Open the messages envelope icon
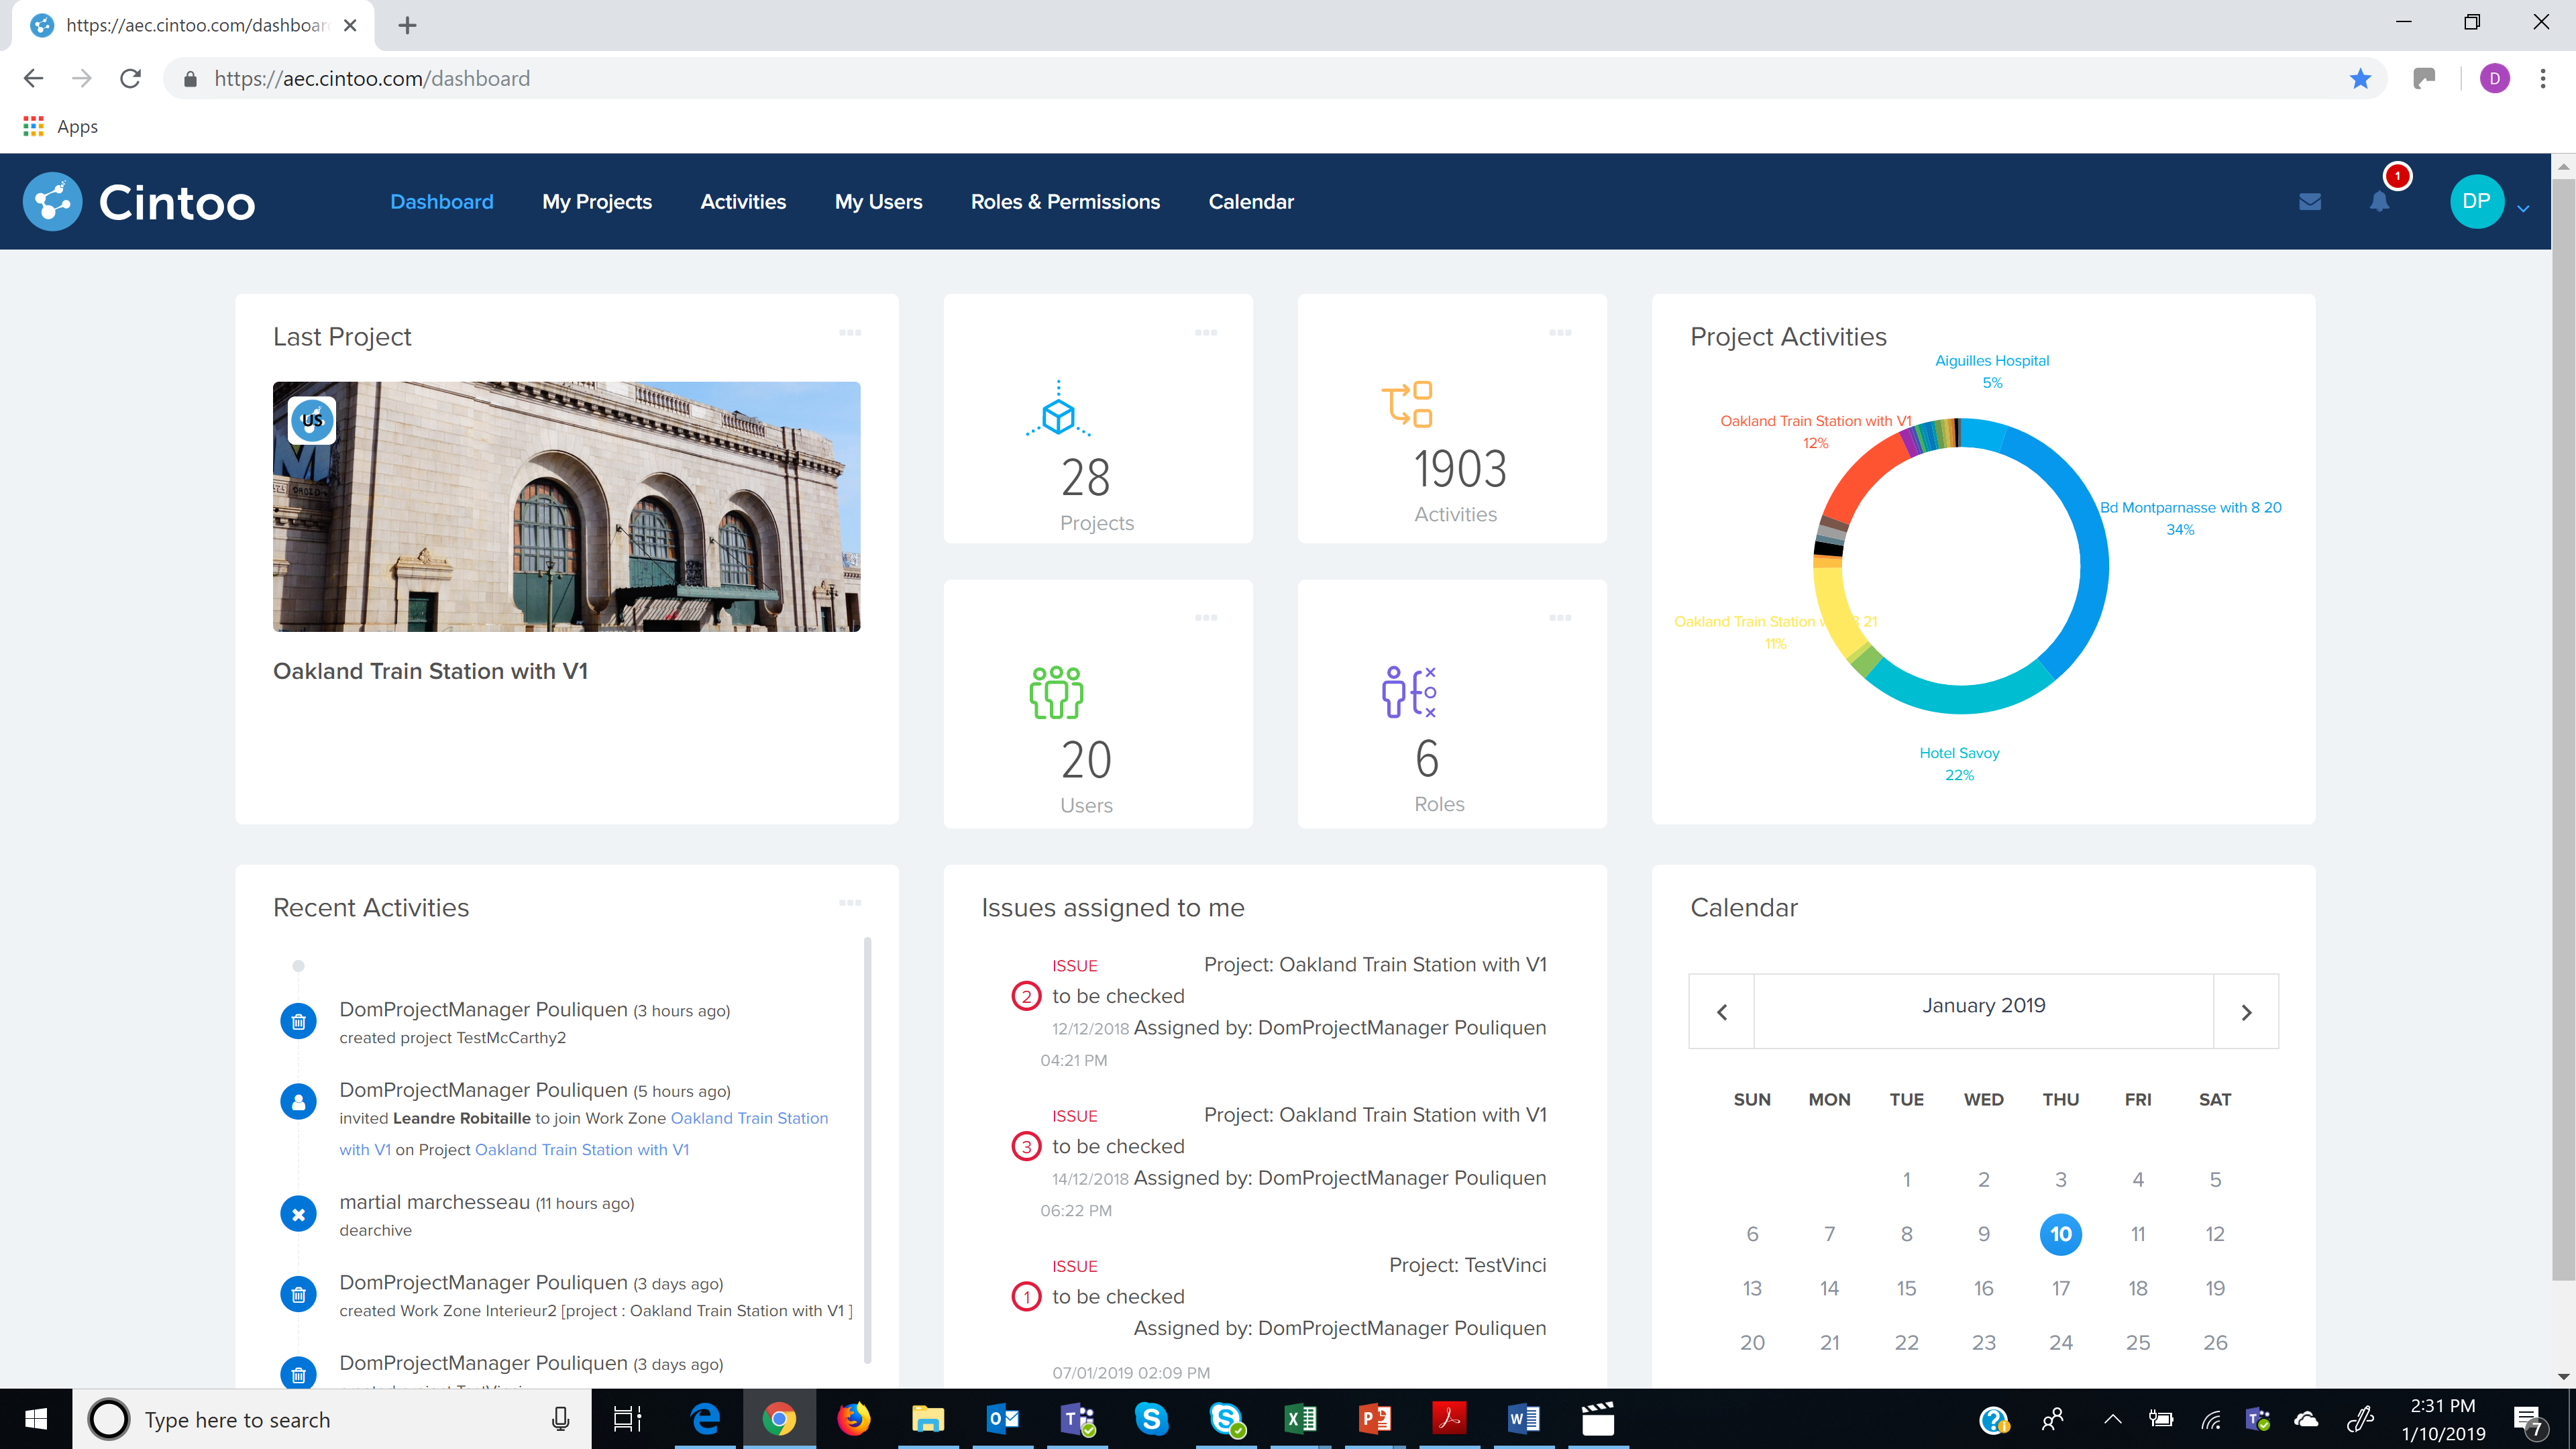2576x1449 pixels. click(2309, 202)
